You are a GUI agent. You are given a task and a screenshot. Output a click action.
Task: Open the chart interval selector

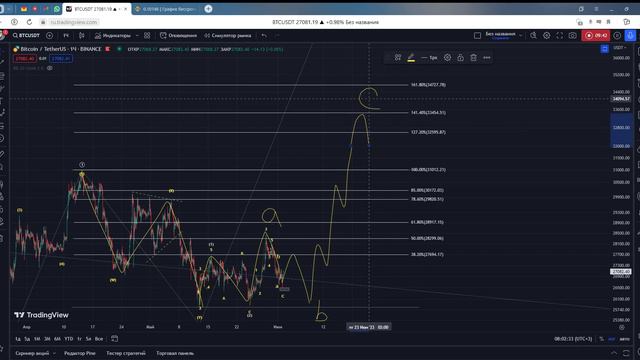pos(66,36)
